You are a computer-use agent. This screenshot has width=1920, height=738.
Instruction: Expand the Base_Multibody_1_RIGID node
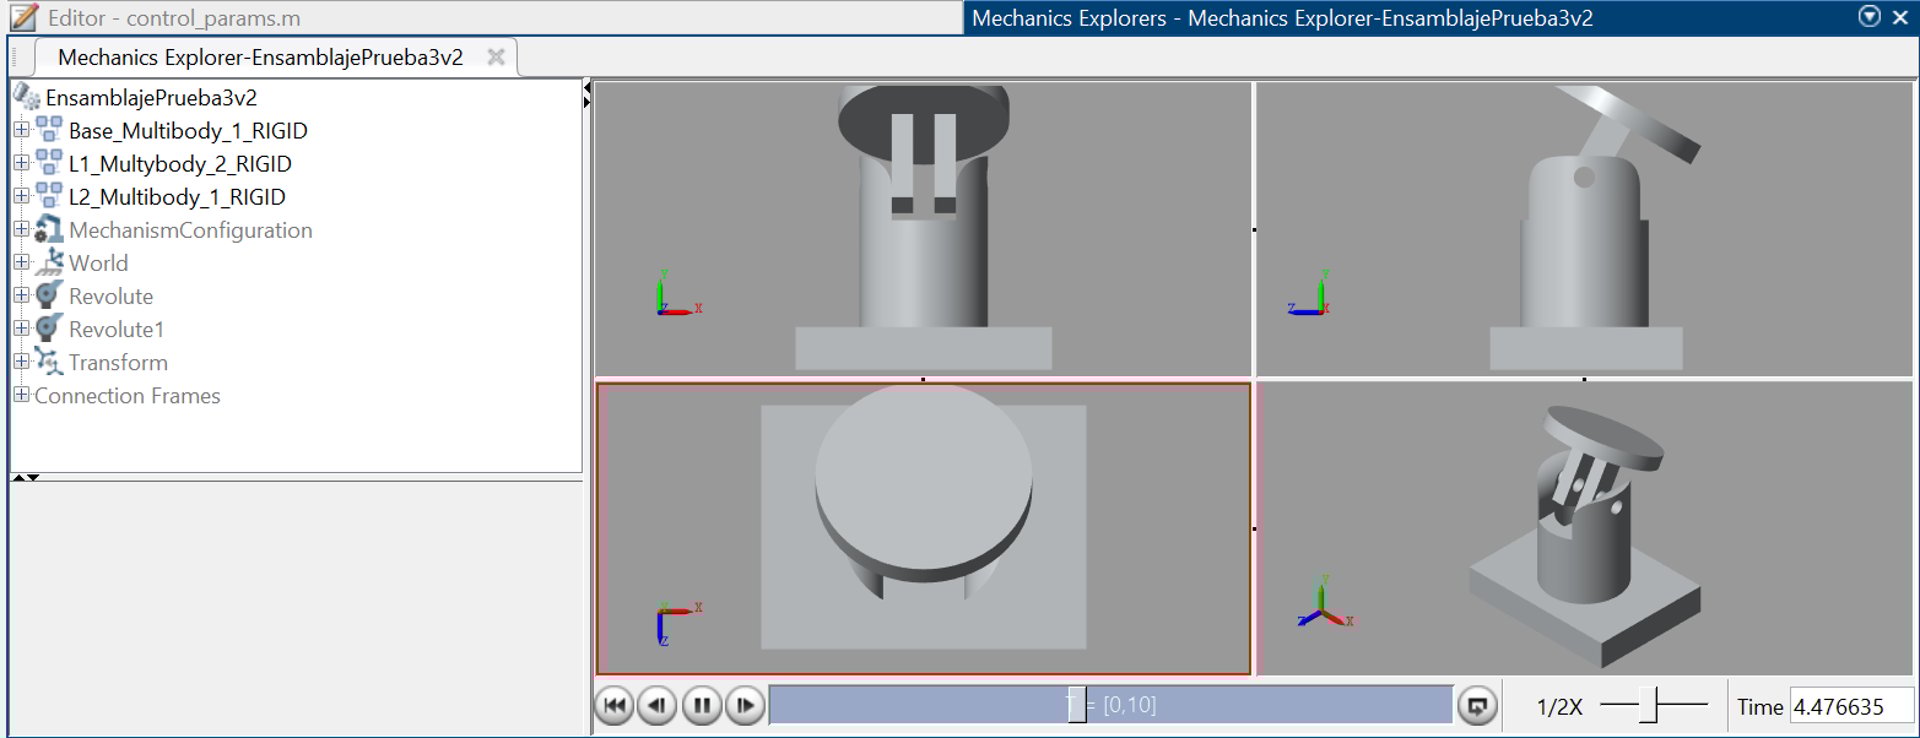(x=21, y=130)
